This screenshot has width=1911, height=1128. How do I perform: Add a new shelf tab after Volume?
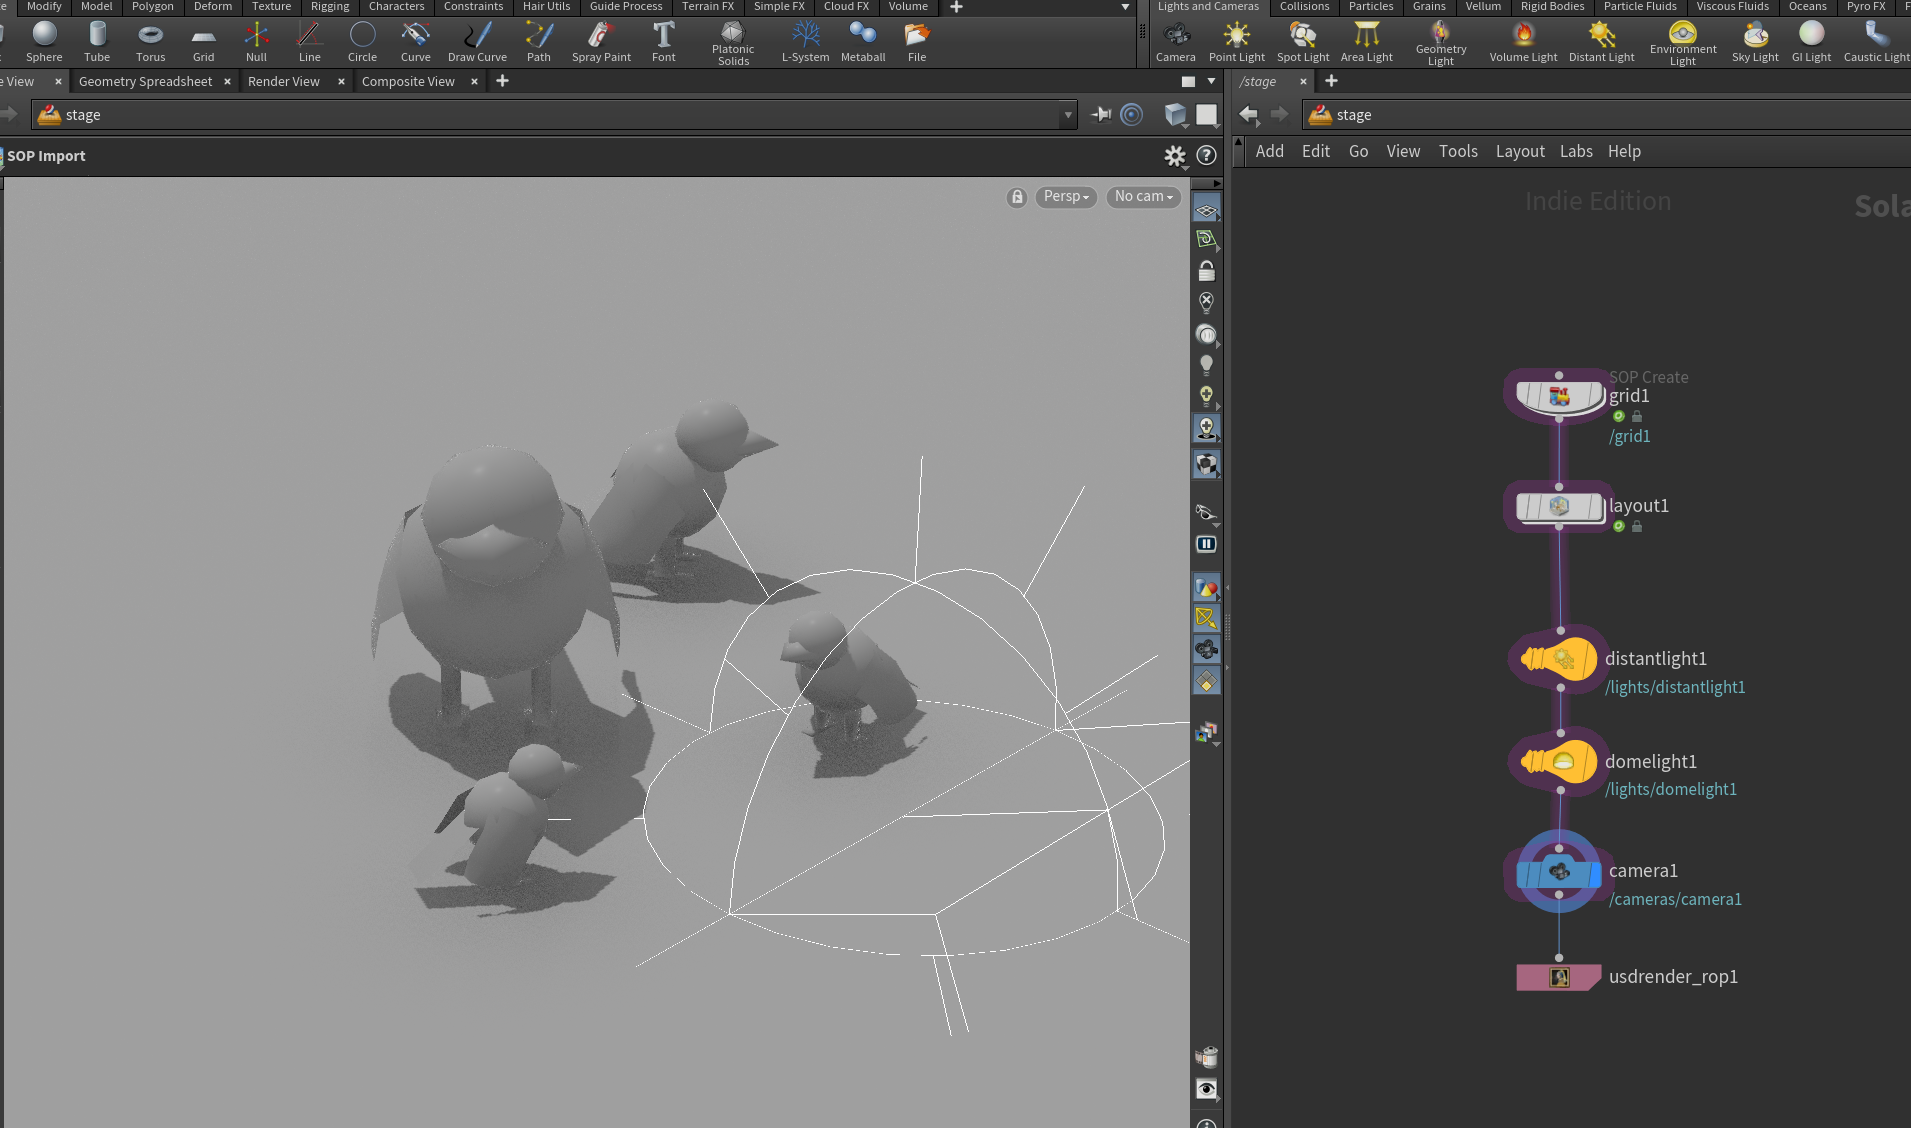[956, 7]
